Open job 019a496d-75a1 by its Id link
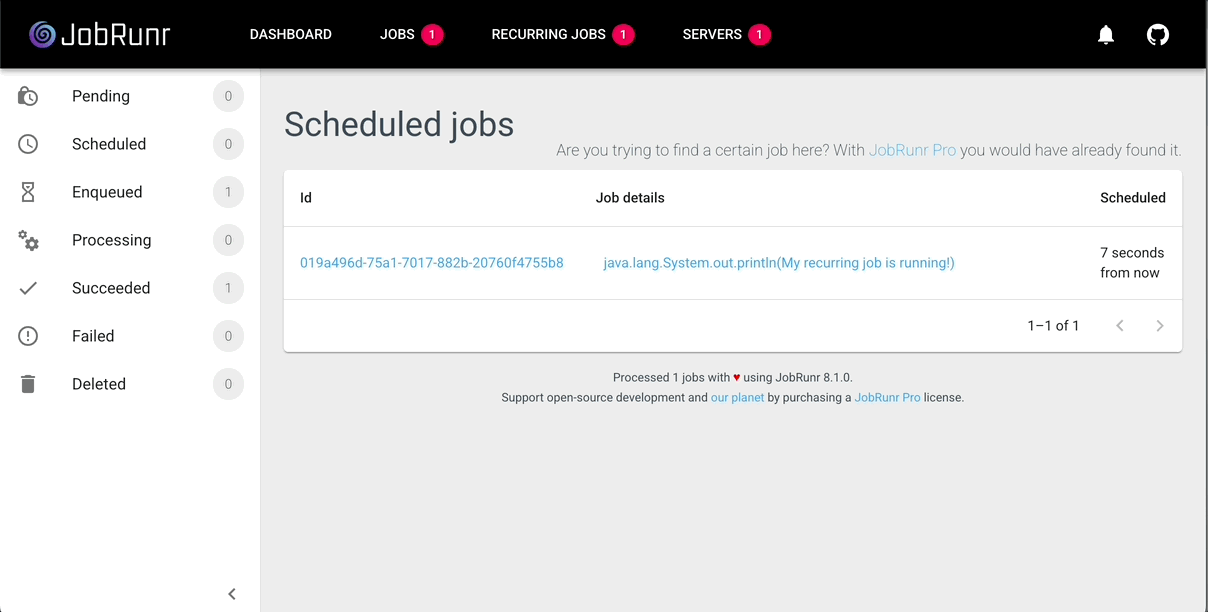Image resolution: width=1208 pixels, height=612 pixels. [431, 263]
